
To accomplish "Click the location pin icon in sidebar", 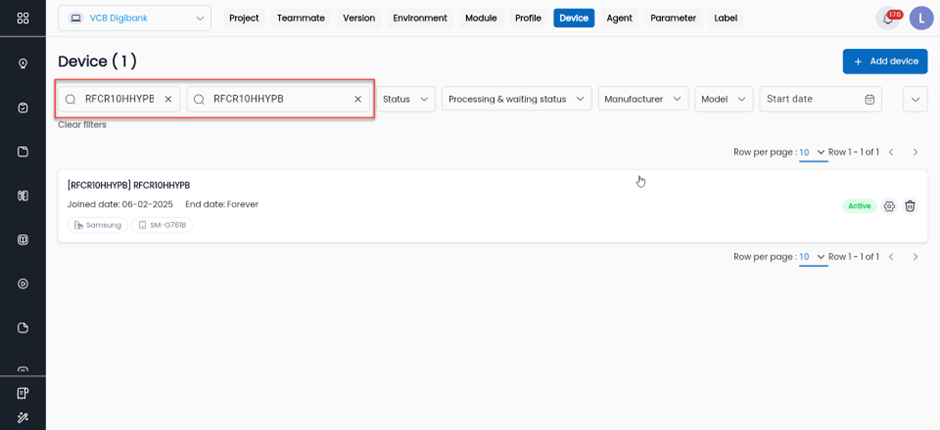I will click(x=23, y=63).
